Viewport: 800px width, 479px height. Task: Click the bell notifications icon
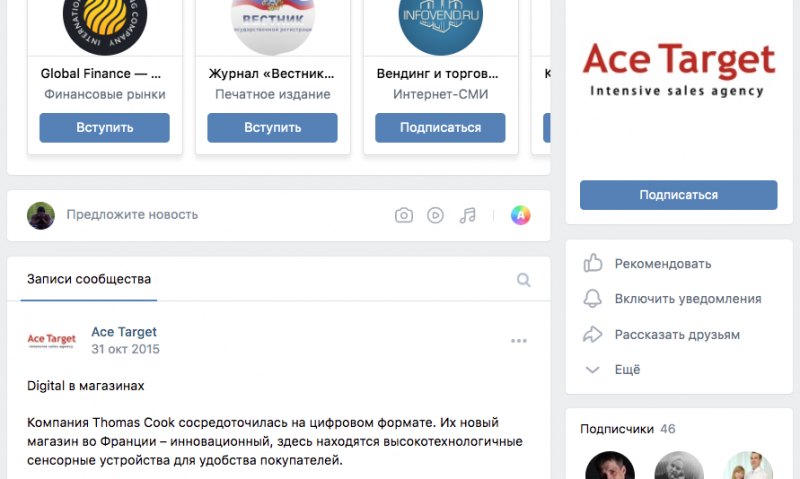(592, 298)
